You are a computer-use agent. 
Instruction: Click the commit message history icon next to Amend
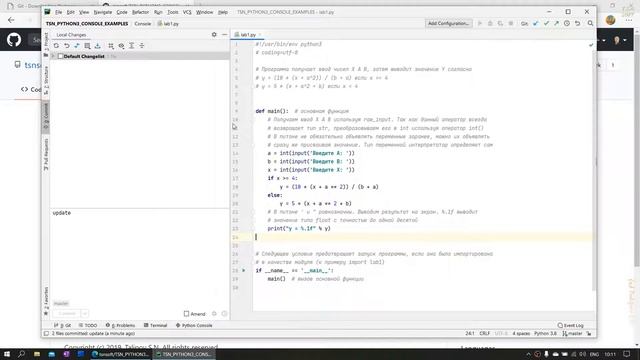click(x=224, y=313)
